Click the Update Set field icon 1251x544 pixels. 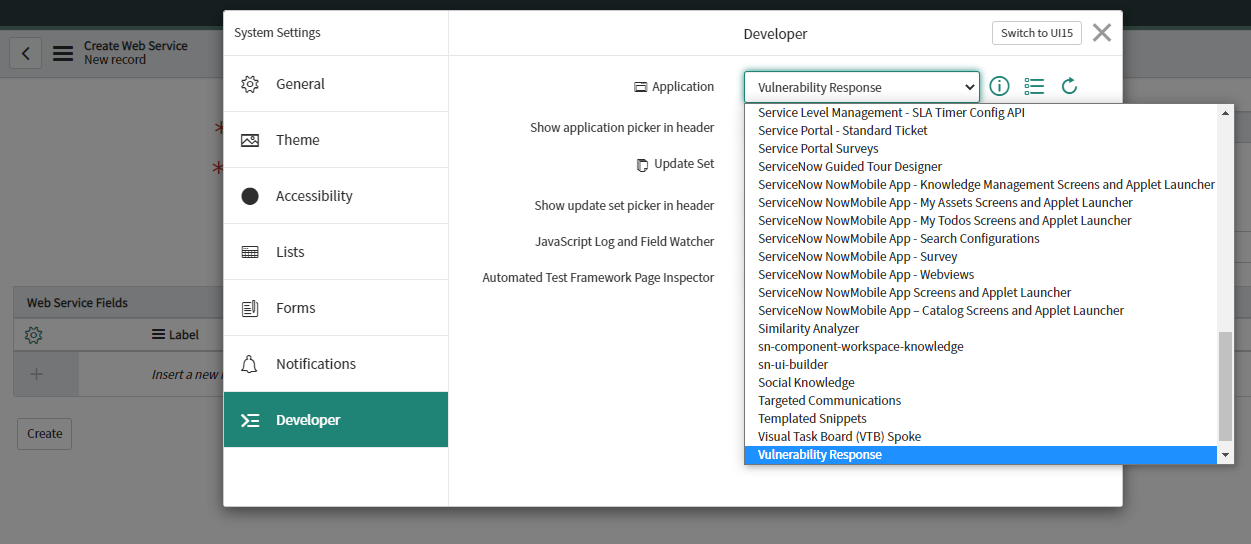[x=643, y=164]
